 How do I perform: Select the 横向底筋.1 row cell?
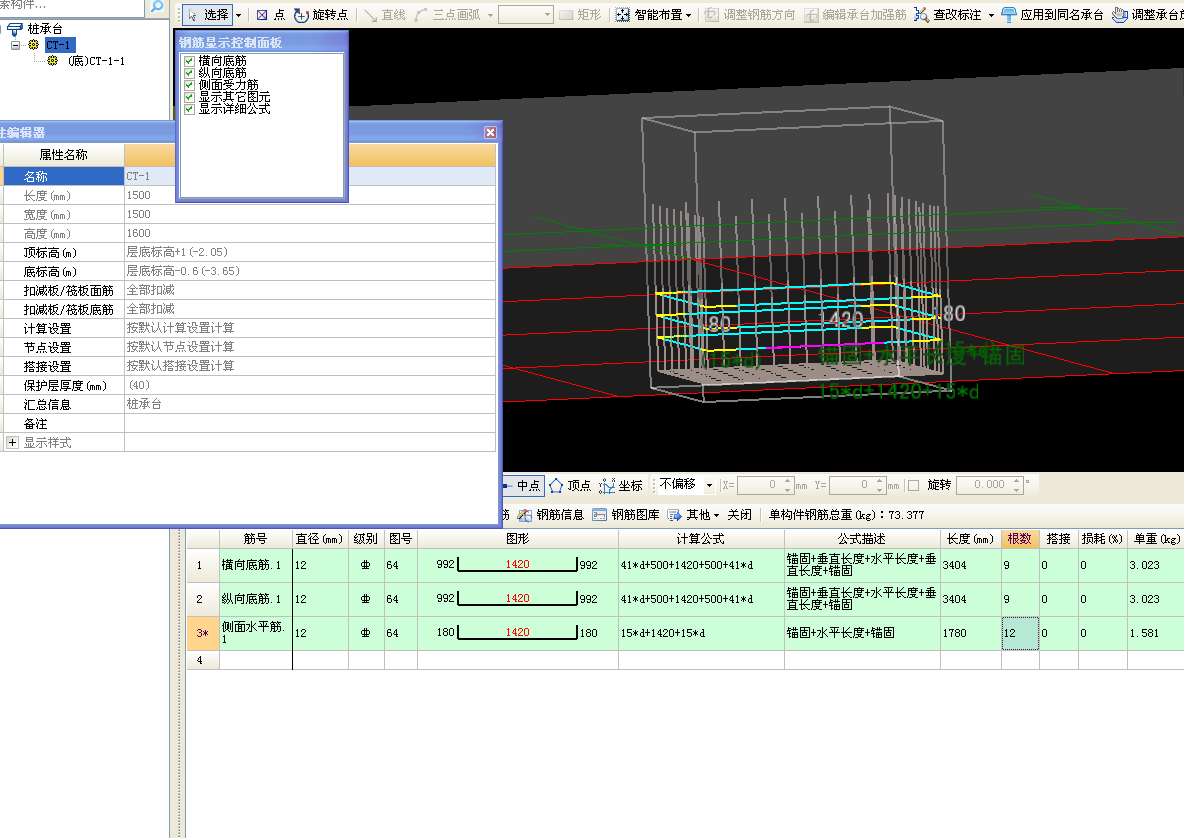(255, 565)
